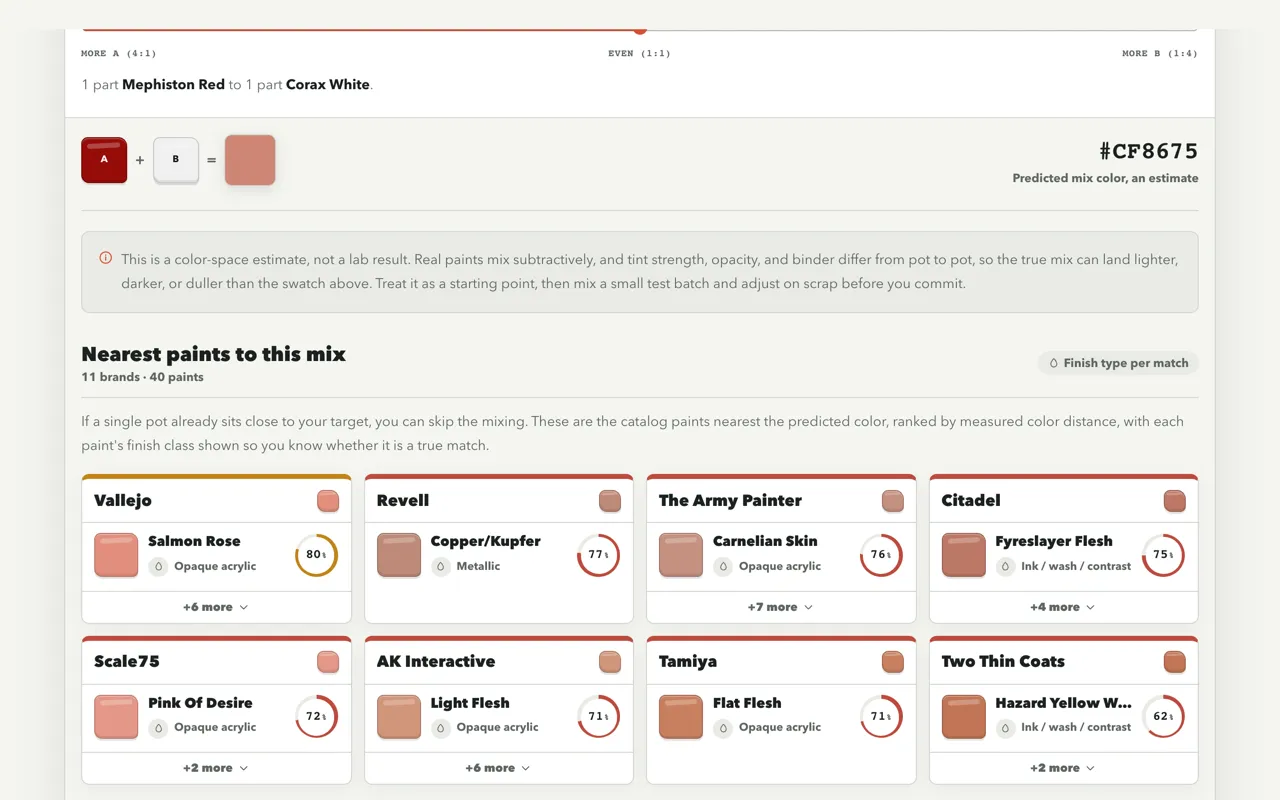The image size is (1280, 800).
Task: Click Two Thin Coats header mini swatch
Action: point(1175,662)
